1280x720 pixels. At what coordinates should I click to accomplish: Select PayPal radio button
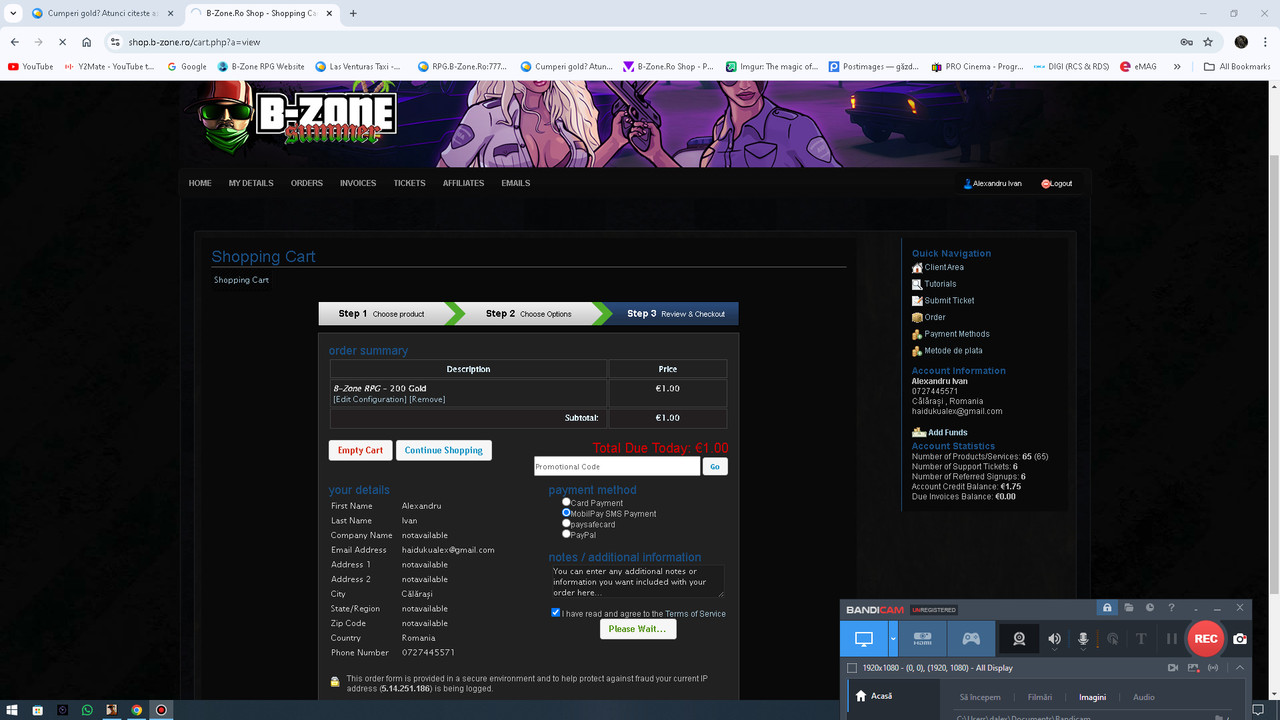[566, 534]
